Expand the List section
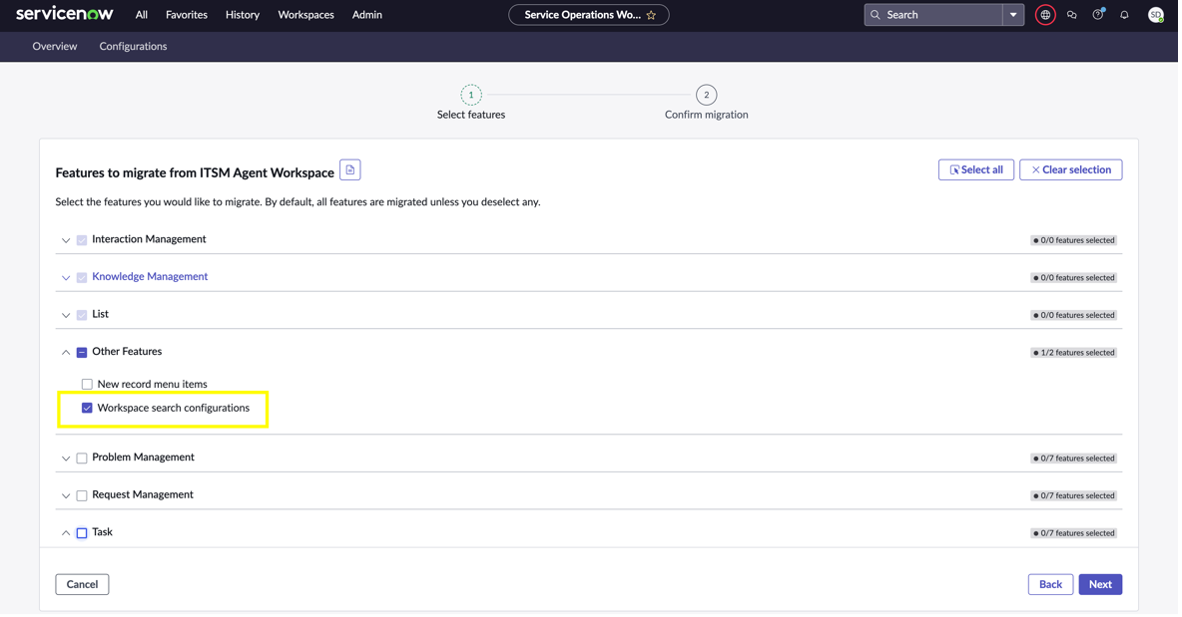 click(x=66, y=315)
